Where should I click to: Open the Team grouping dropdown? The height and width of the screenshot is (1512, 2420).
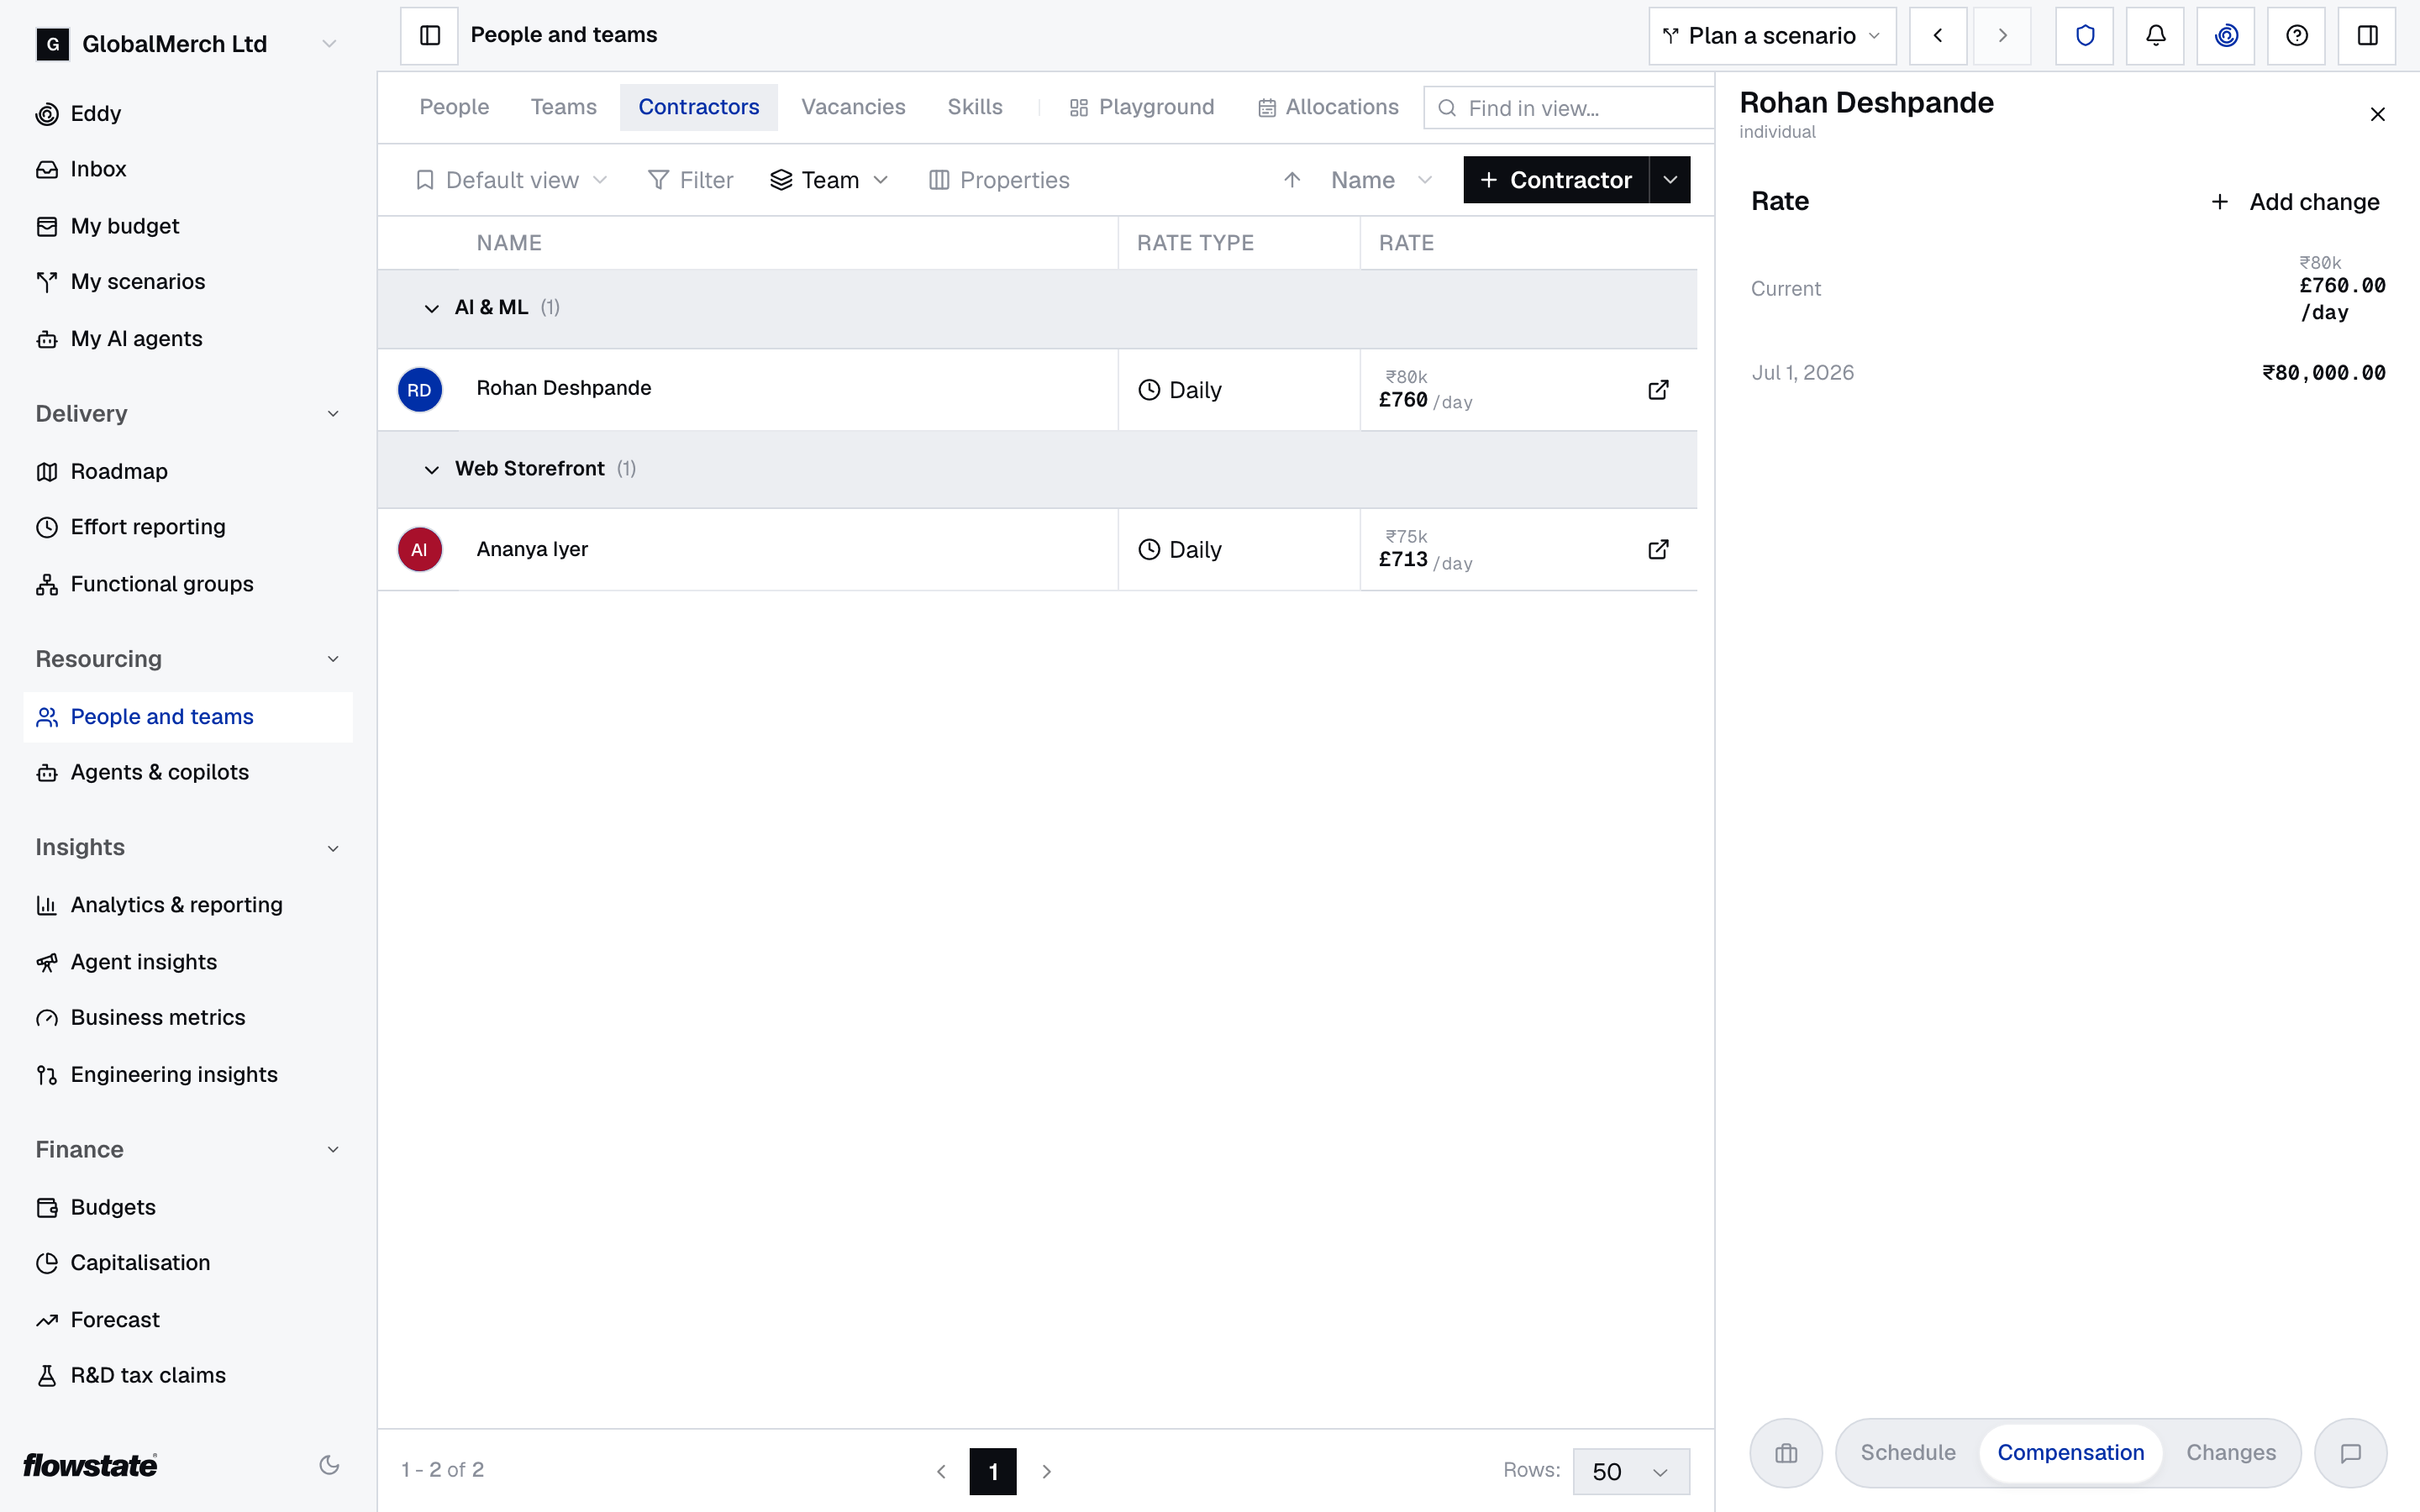(829, 180)
